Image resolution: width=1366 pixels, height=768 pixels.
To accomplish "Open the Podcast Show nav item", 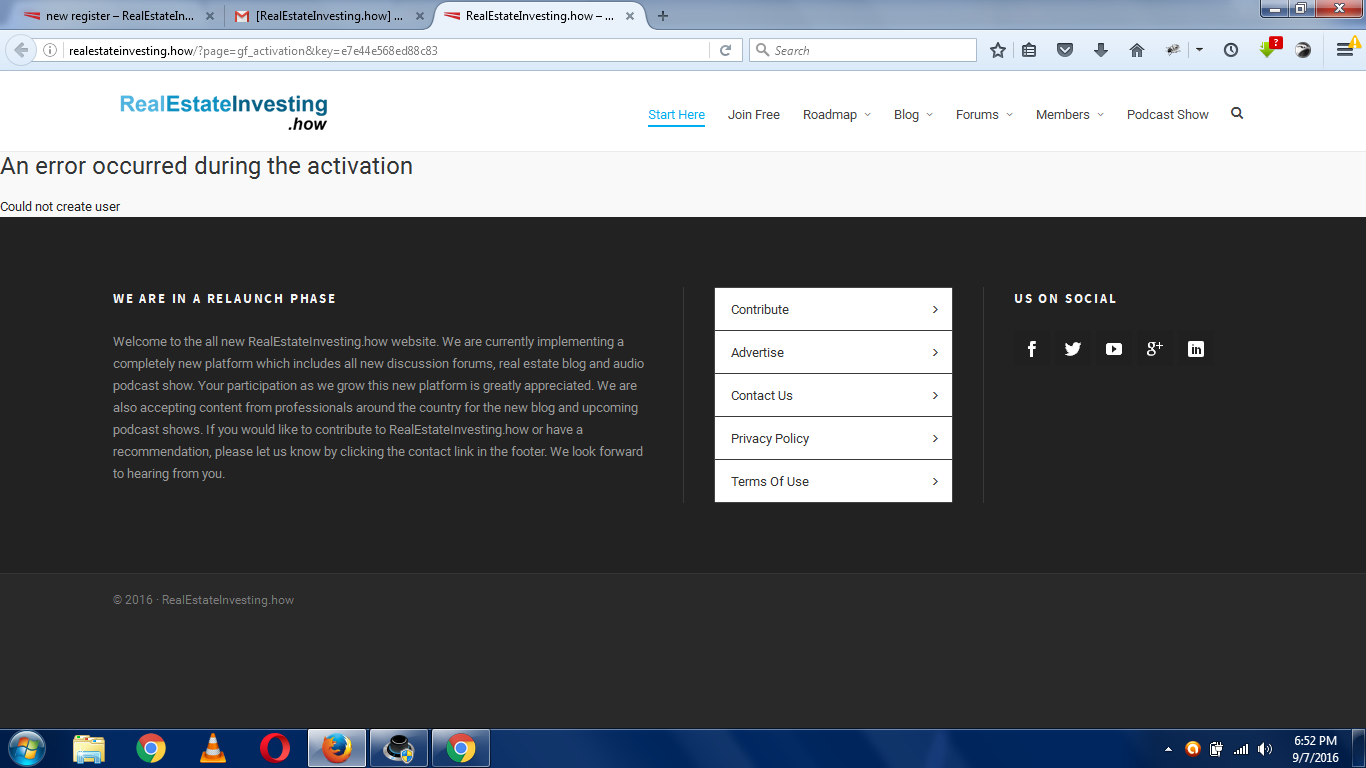I will pos(1168,115).
